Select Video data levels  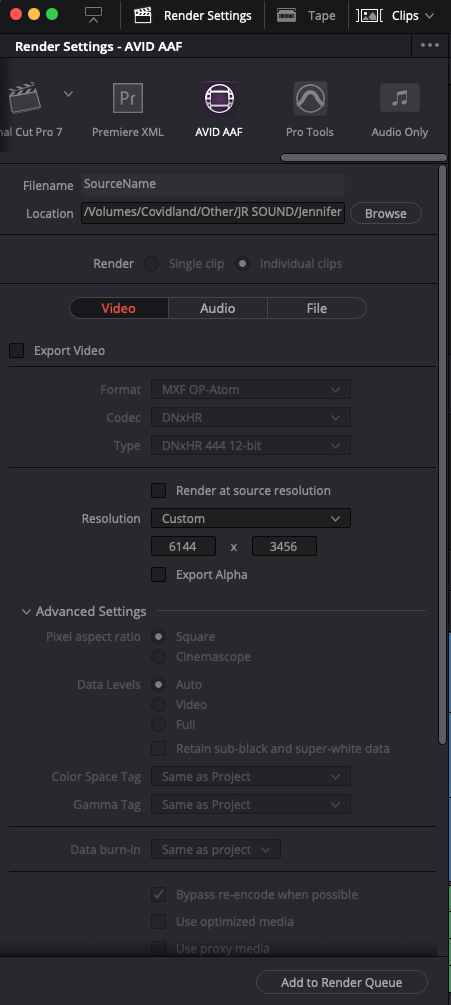158,704
